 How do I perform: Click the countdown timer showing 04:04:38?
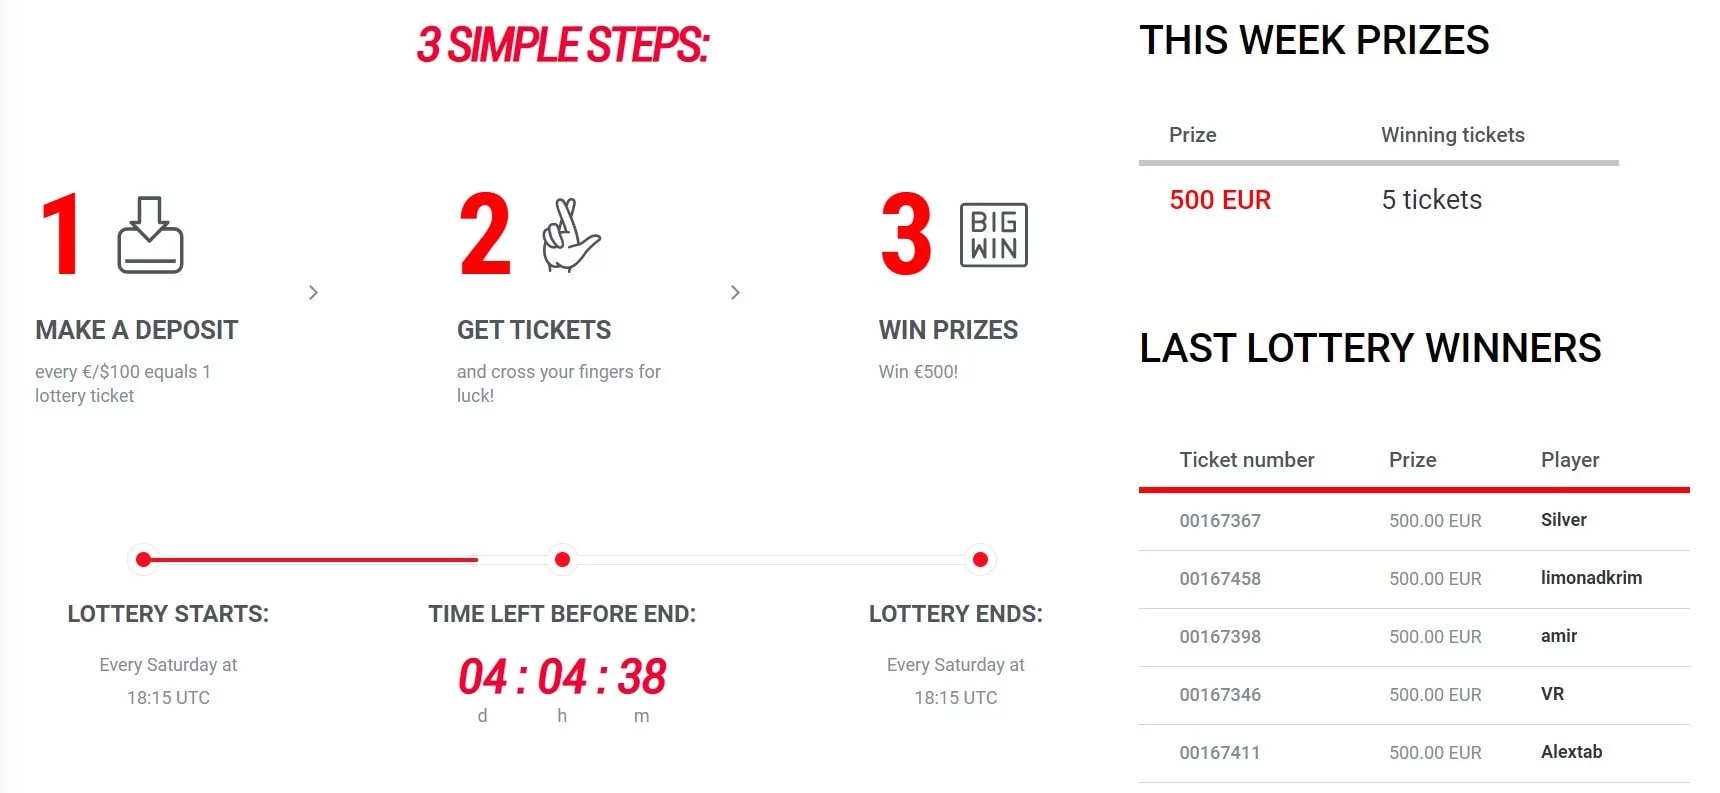562,677
